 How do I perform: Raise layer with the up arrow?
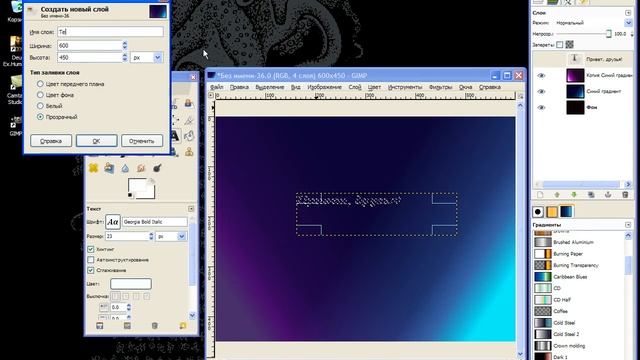pos(557,195)
